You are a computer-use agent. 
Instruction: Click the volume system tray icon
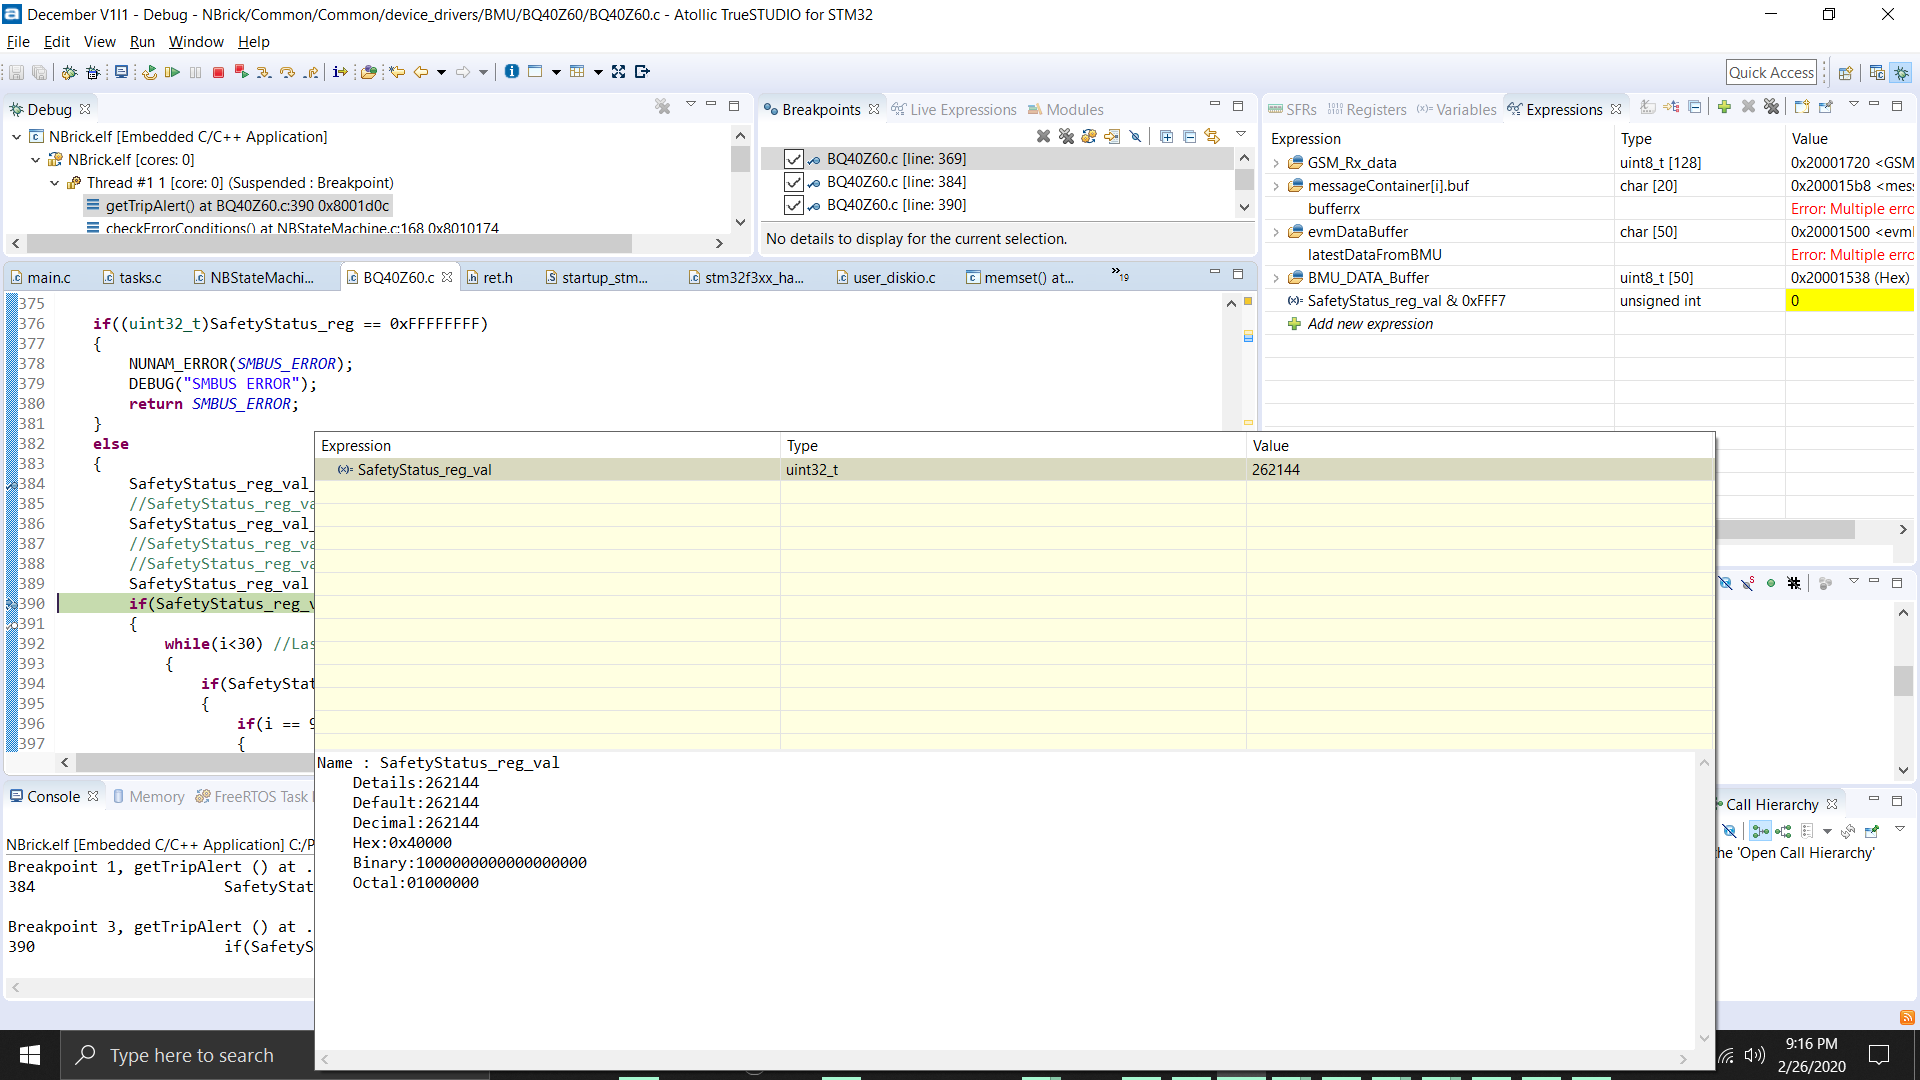coord(1755,1055)
